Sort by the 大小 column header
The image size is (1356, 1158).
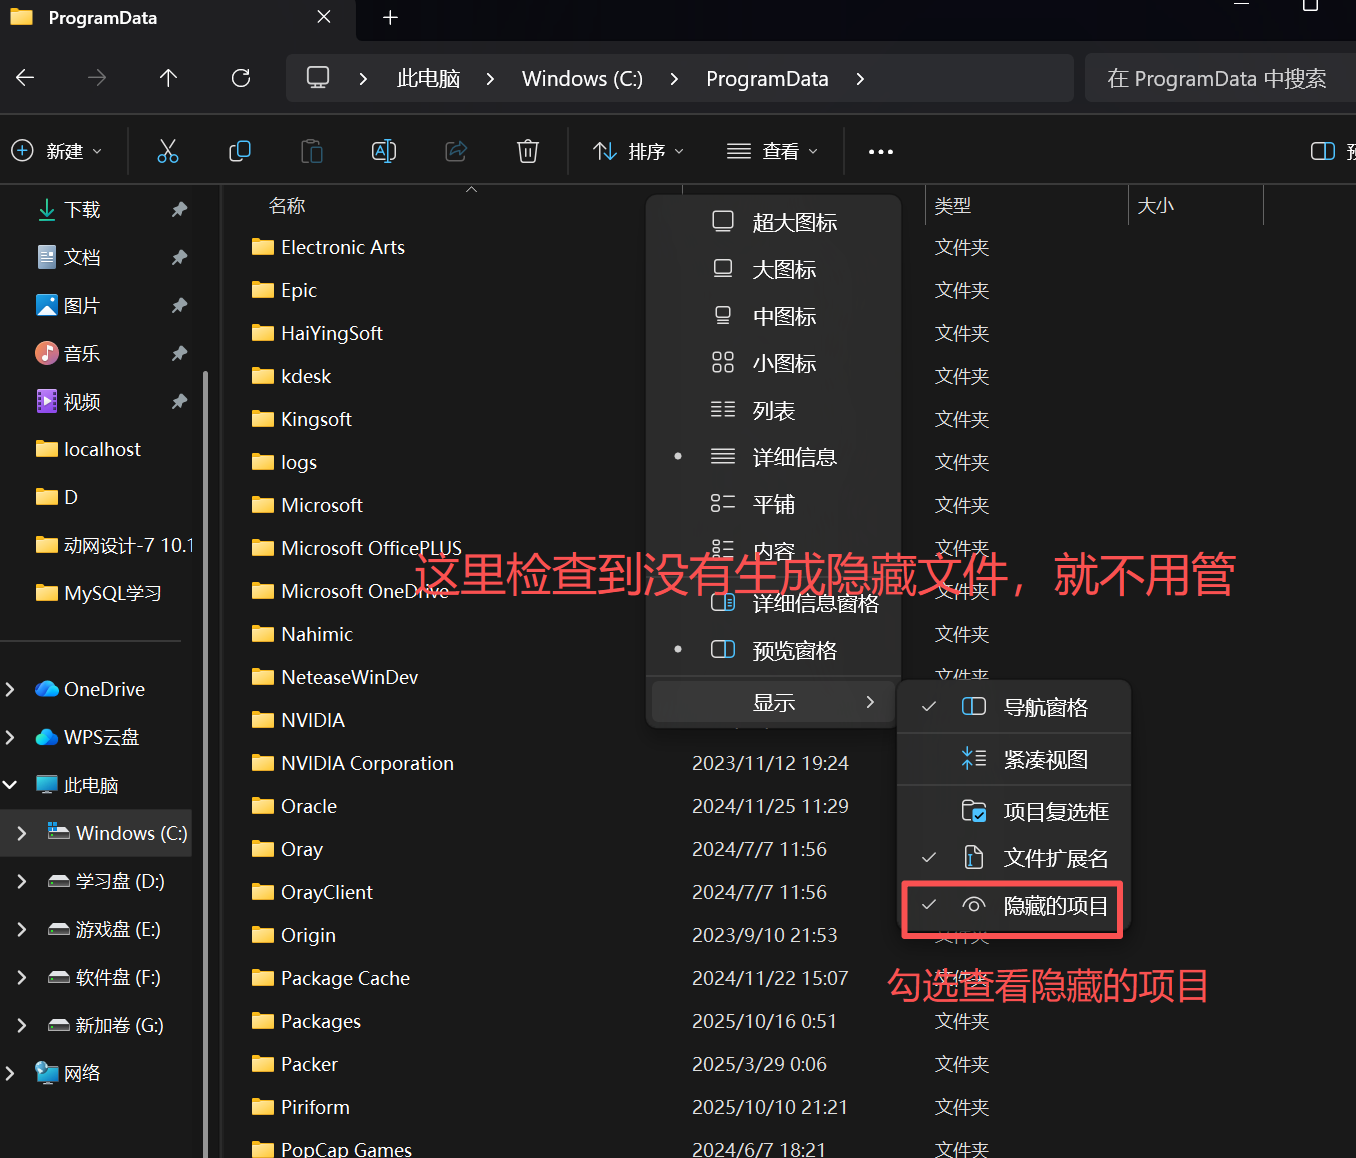(x=1155, y=205)
